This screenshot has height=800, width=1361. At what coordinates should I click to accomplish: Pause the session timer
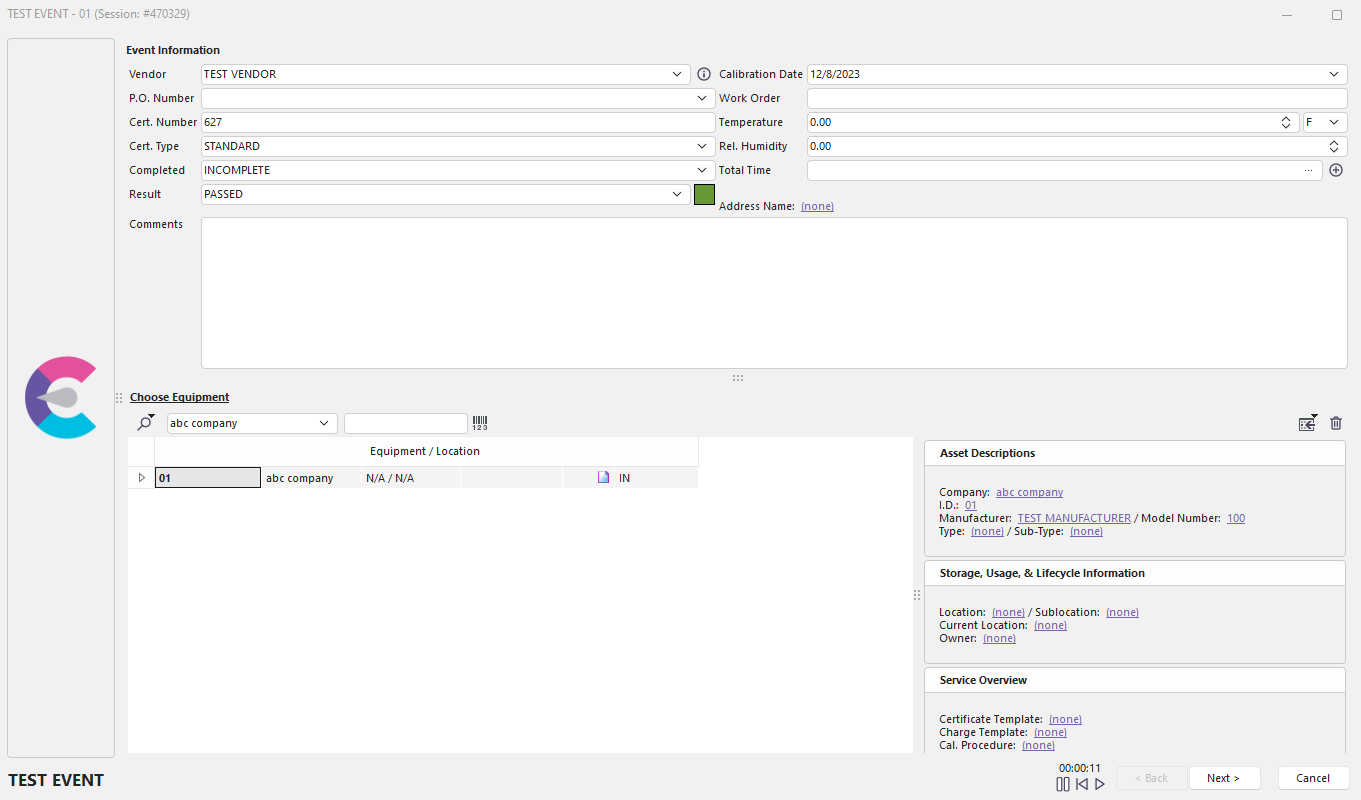click(1062, 784)
